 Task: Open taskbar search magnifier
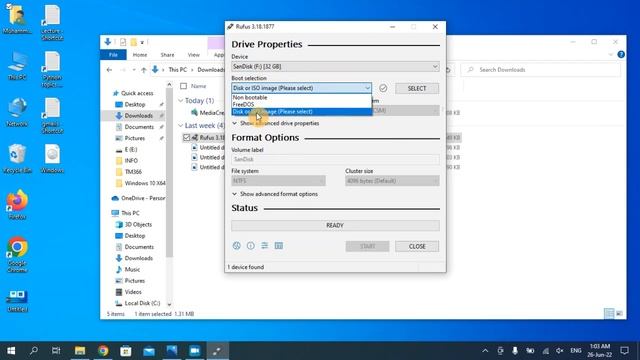tap(34, 351)
